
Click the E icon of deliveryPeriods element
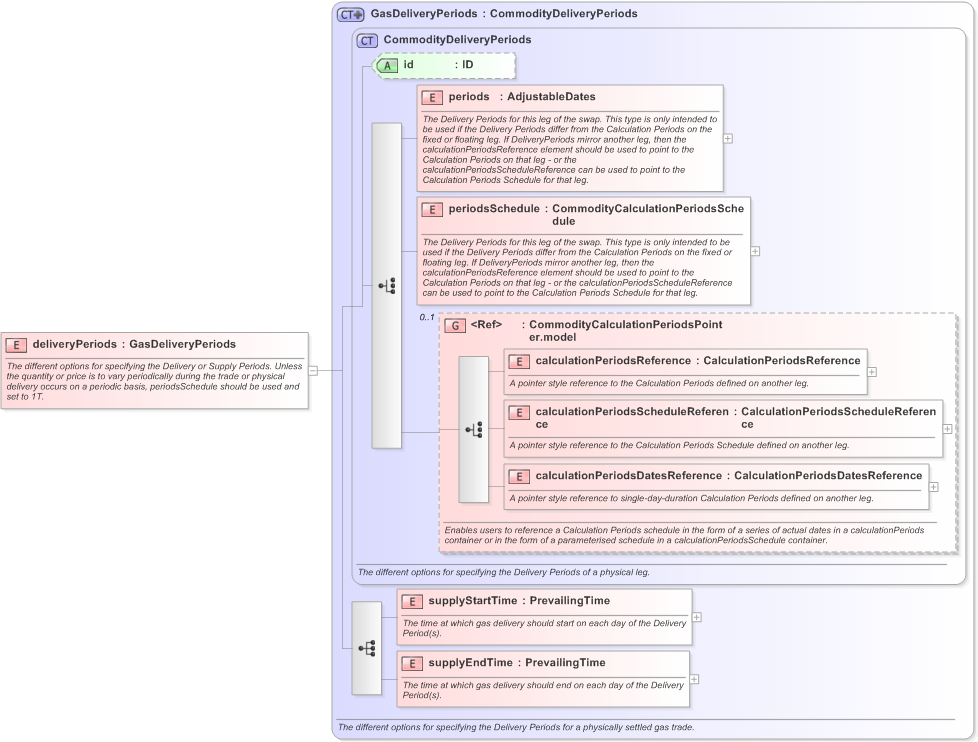[16, 345]
